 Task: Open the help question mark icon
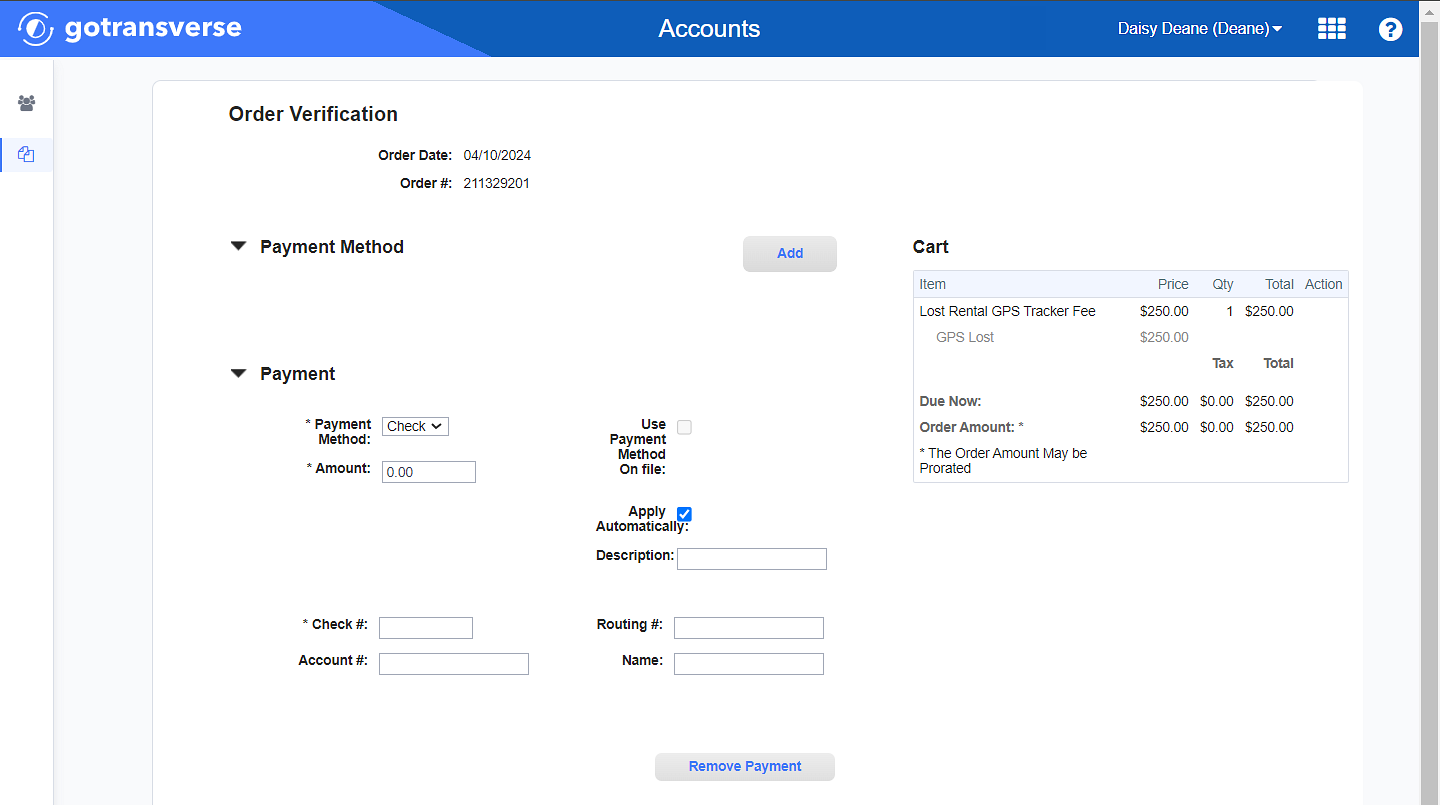pos(1390,29)
